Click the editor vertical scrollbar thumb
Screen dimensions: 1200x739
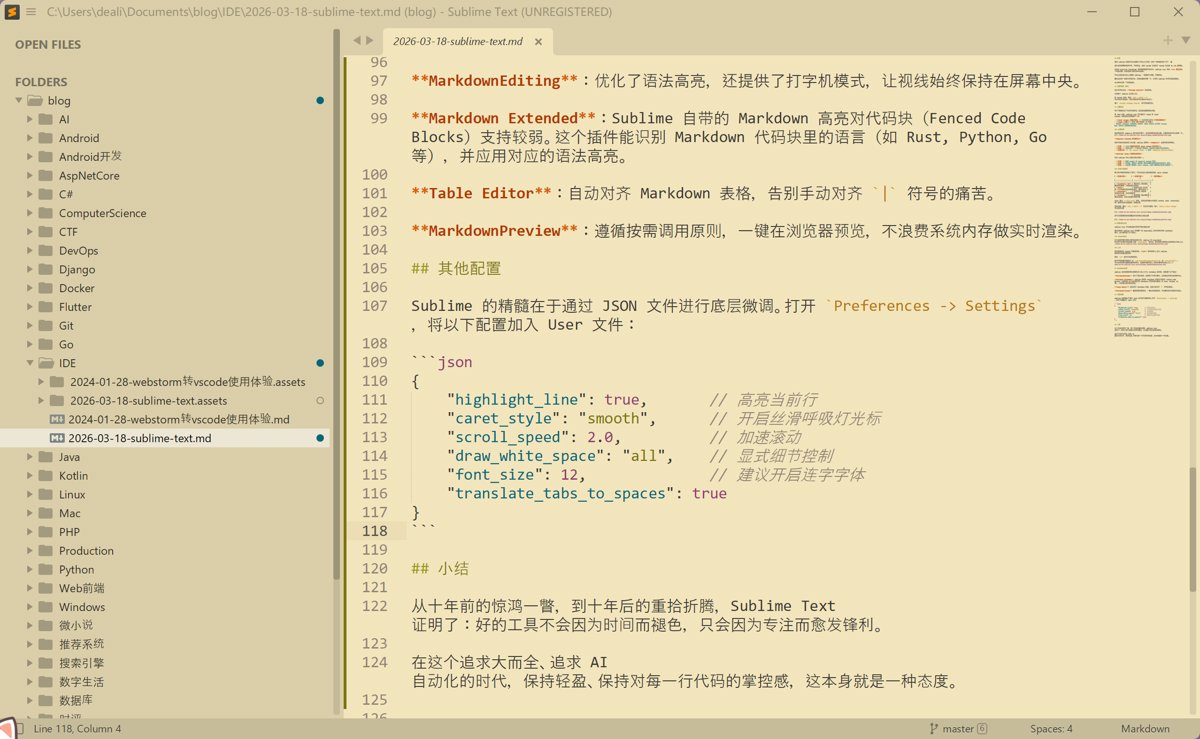coord(1192,530)
